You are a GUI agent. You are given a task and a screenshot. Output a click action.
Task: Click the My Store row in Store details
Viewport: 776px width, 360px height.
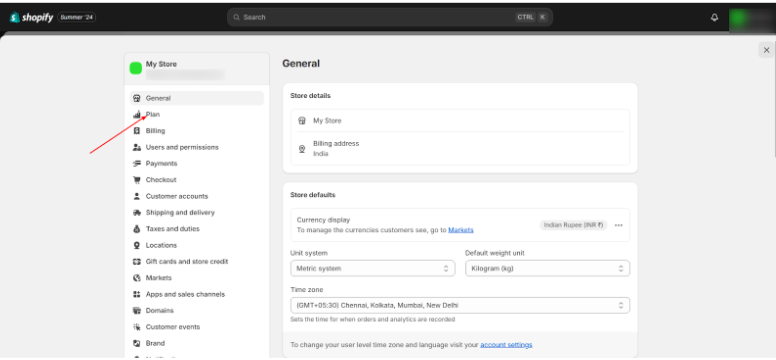460,121
